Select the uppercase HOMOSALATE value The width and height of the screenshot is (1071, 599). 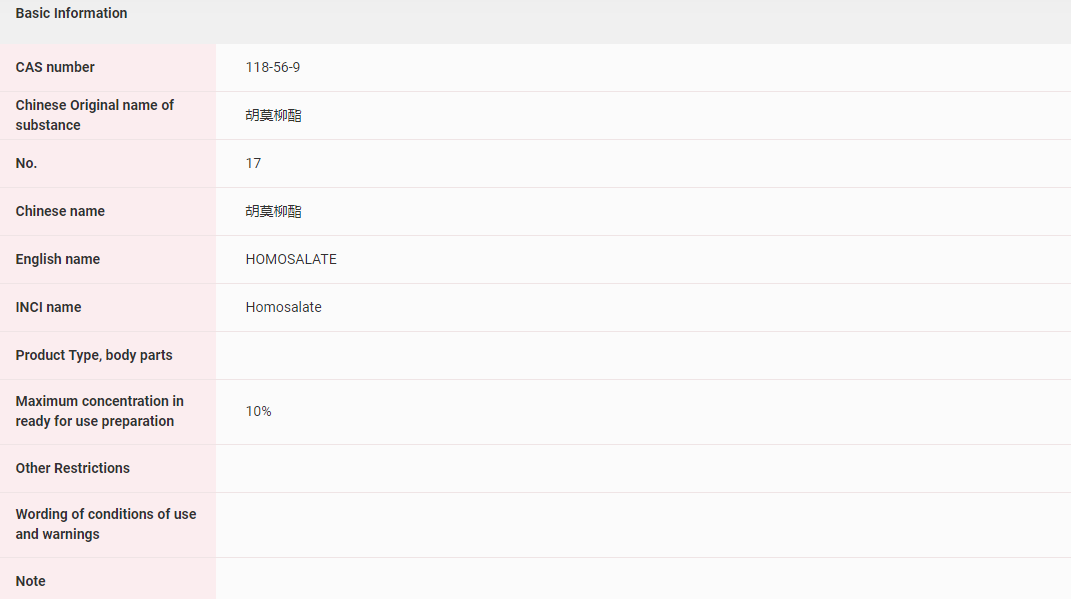[291, 260]
